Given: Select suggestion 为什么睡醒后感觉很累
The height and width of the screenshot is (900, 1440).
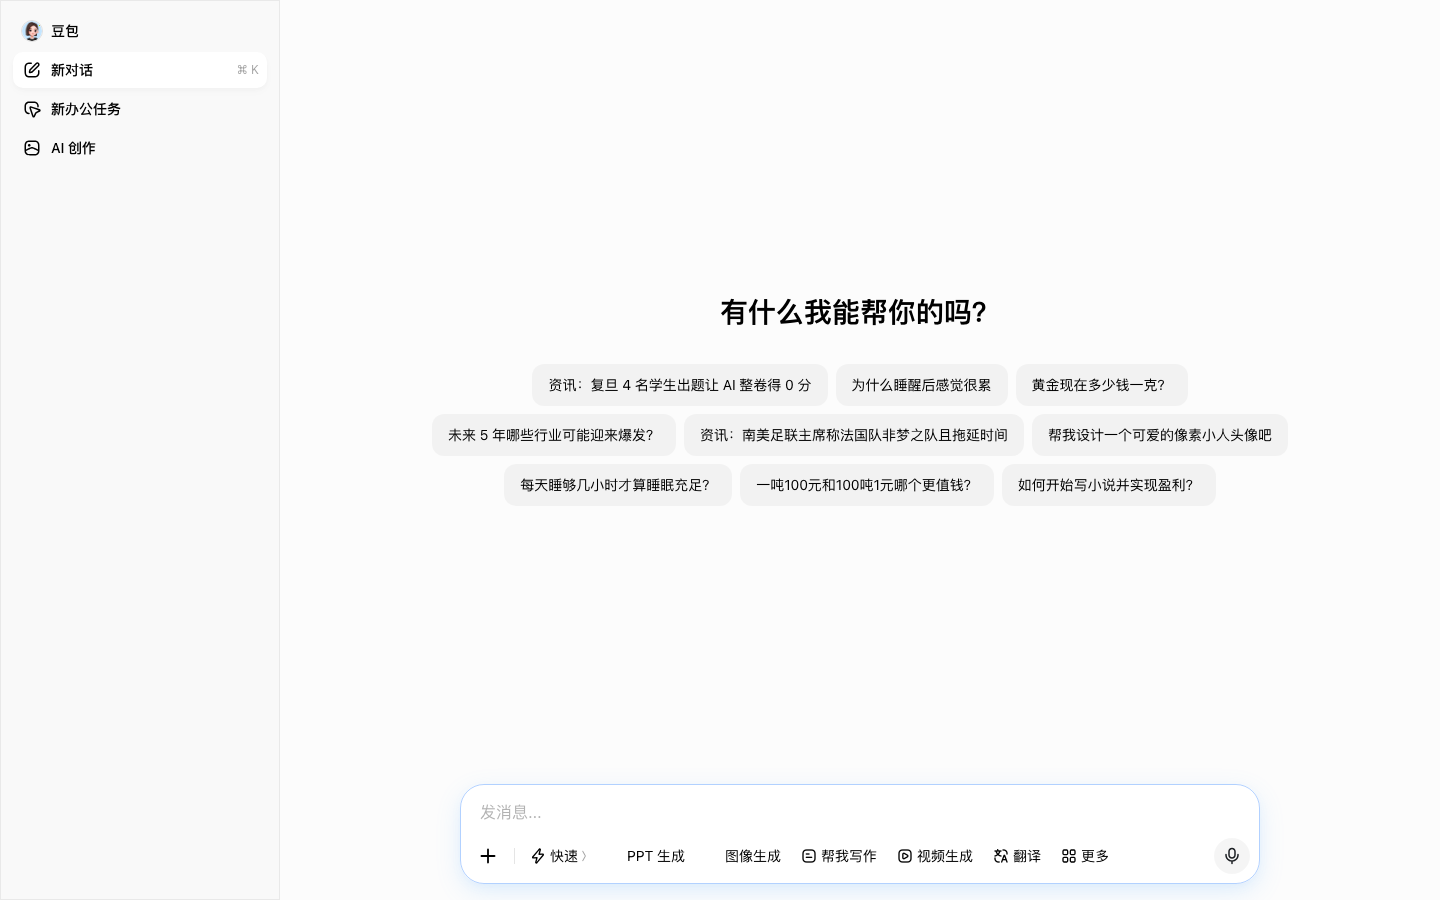Looking at the screenshot, I should 922,385.
